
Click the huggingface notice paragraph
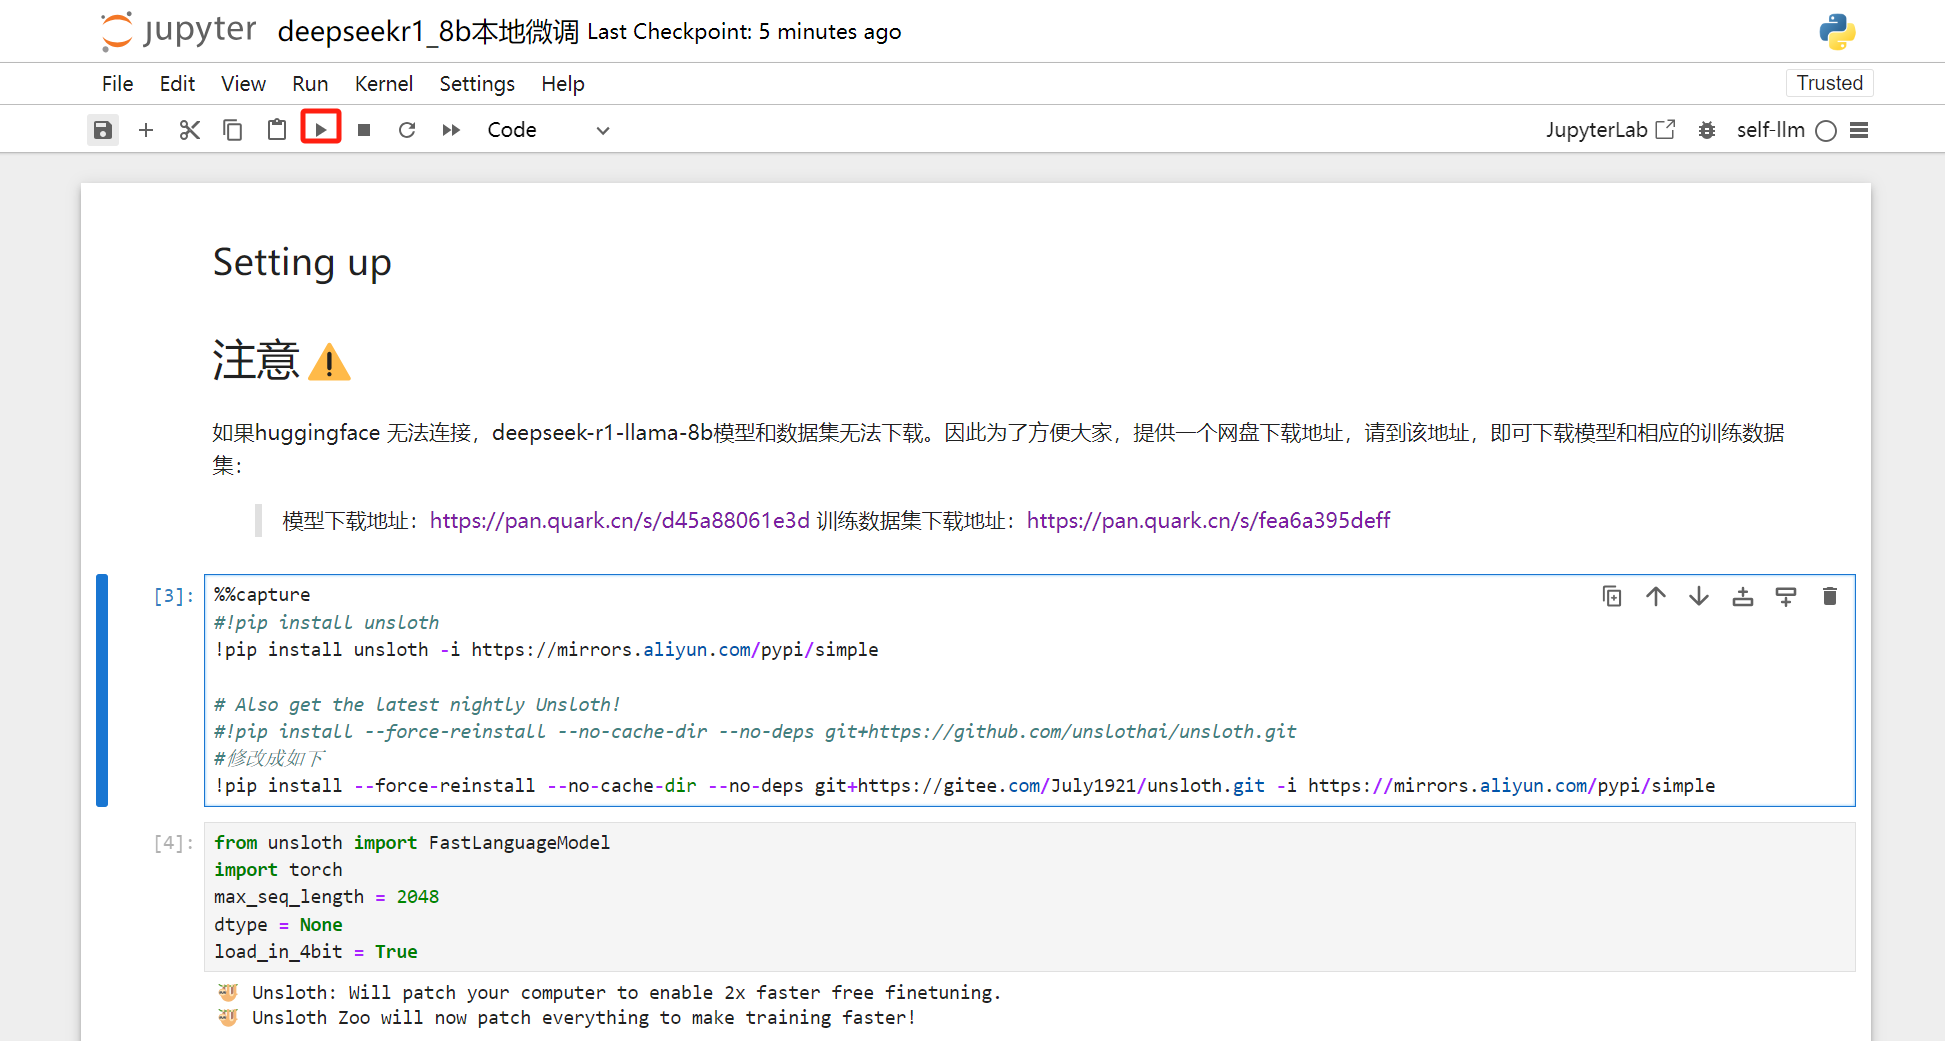coord(998,449)
